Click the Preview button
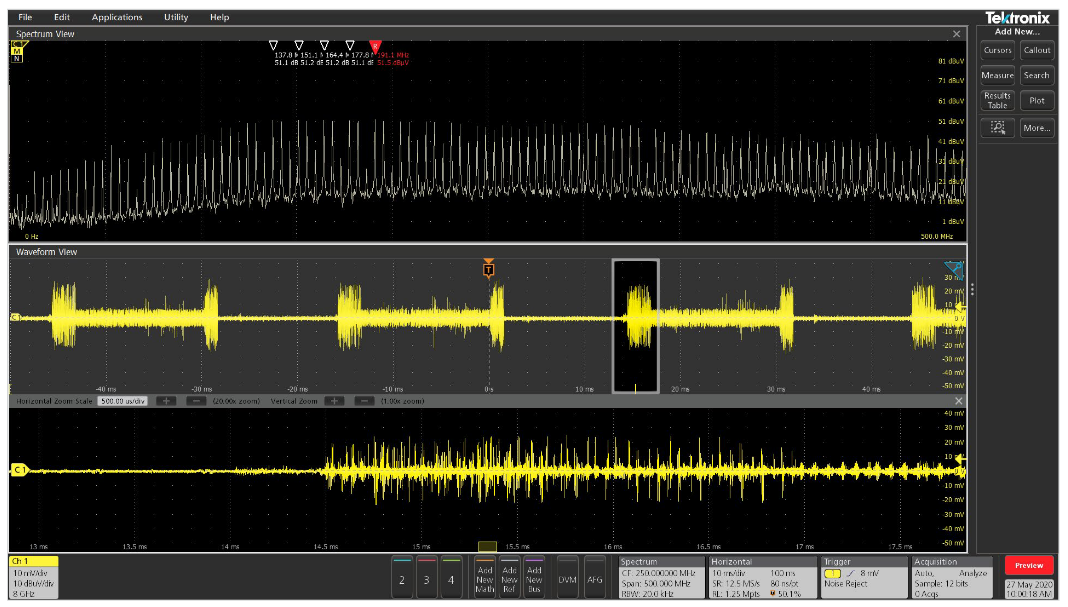 point(1029,564)
